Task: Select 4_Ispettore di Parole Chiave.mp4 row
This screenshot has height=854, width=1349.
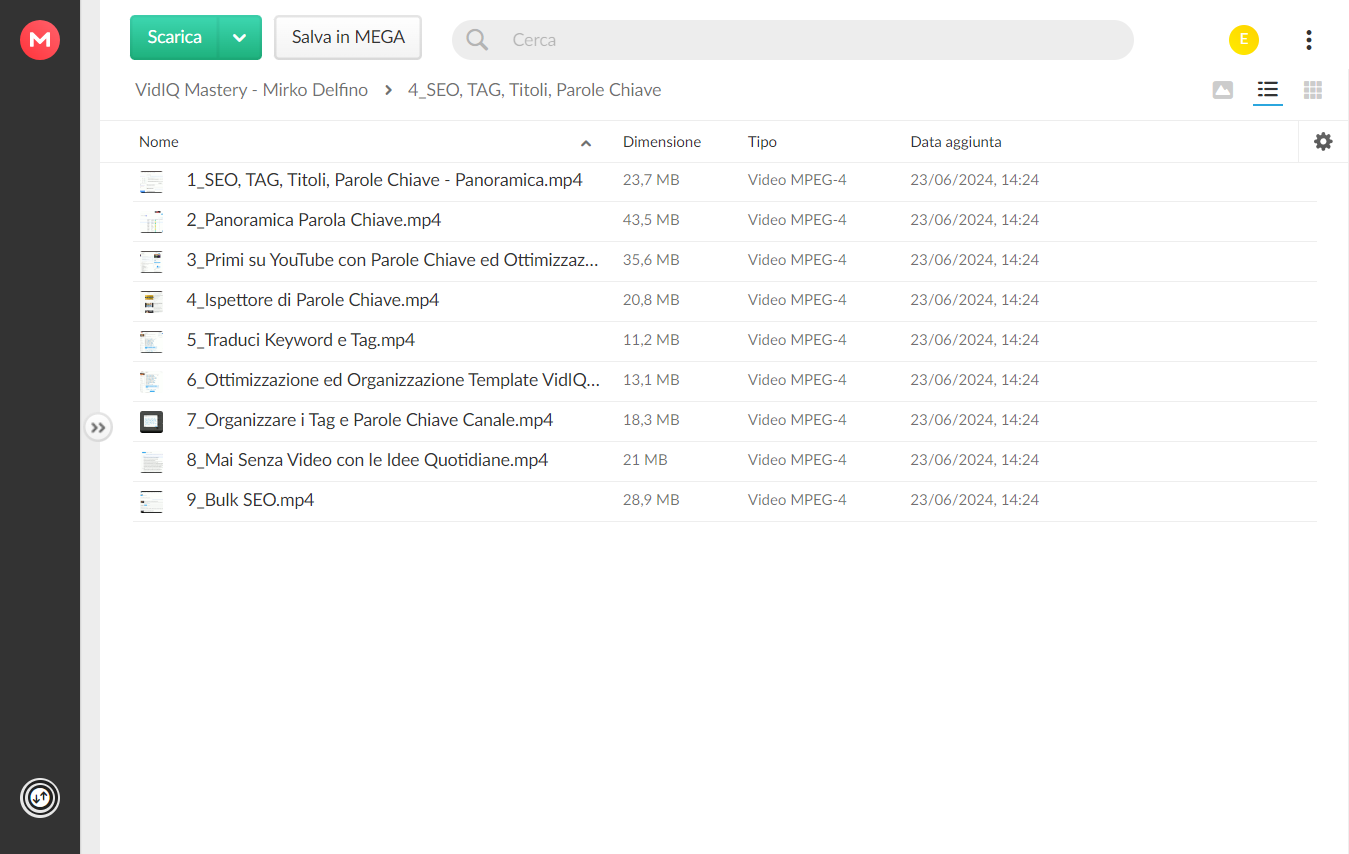Action: click(x=724, y=301)
